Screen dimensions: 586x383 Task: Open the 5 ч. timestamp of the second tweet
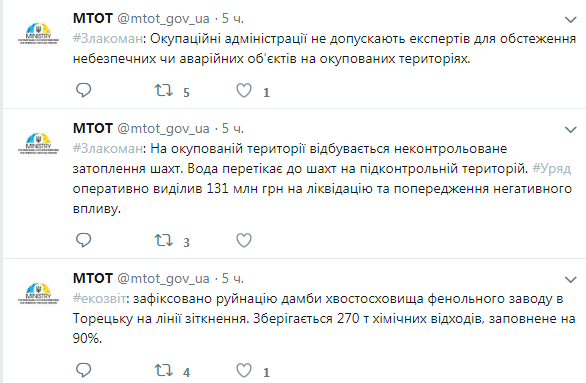233,129
